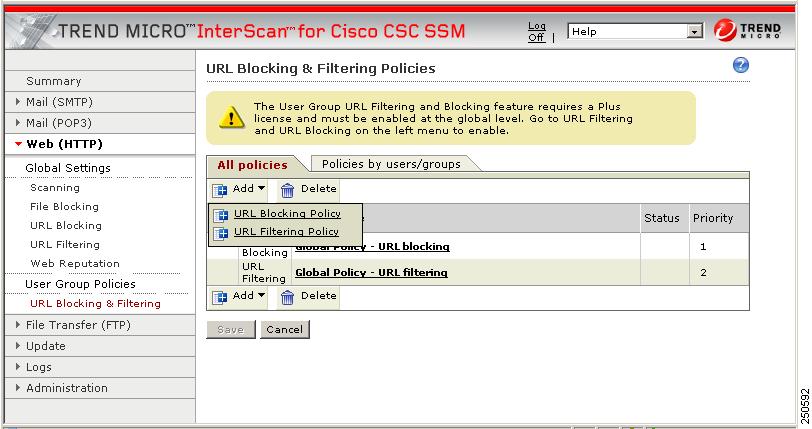812x429 pixels.
Task: Select Mail (POP3) menu label
Action: click(x=59, y=123)
